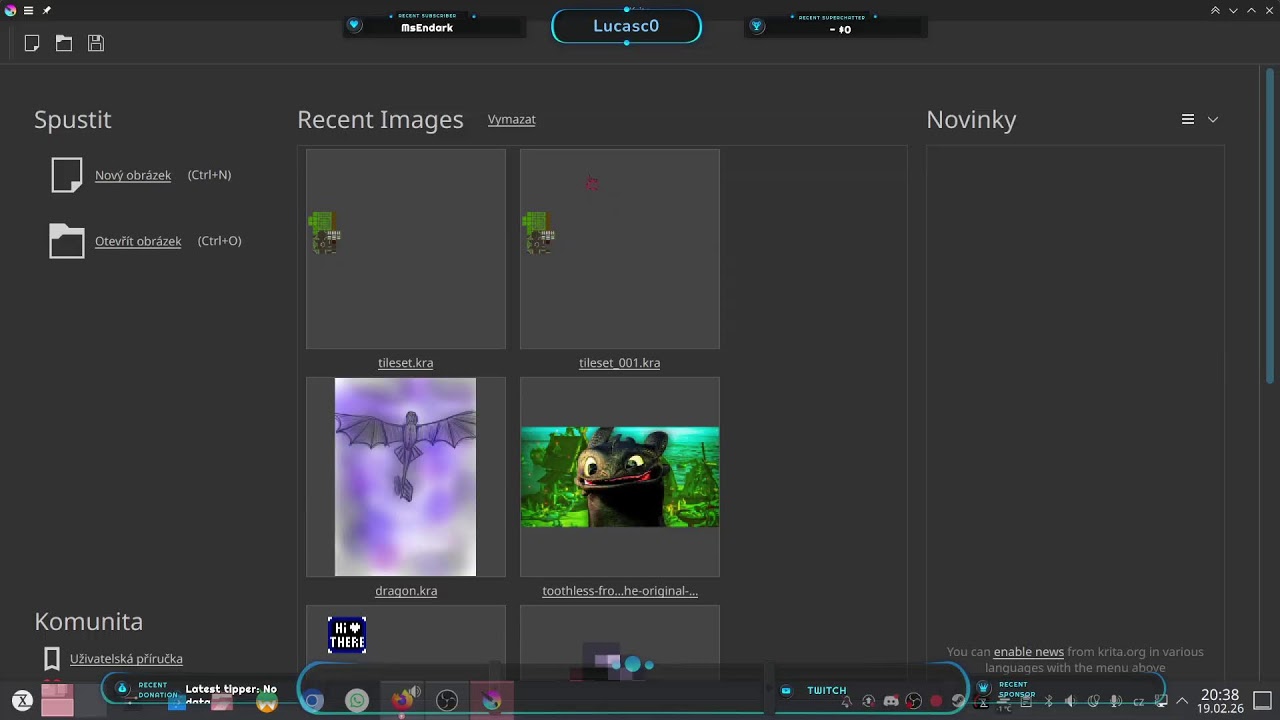
Task: Click the show desktop button
Action: click(x=1263, y=701)
